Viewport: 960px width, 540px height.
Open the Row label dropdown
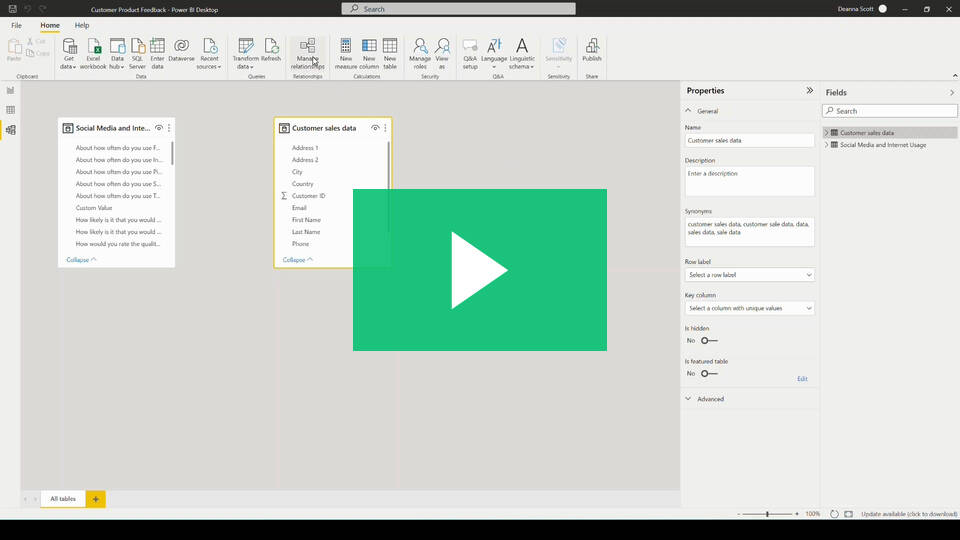[x=749, y=275]
